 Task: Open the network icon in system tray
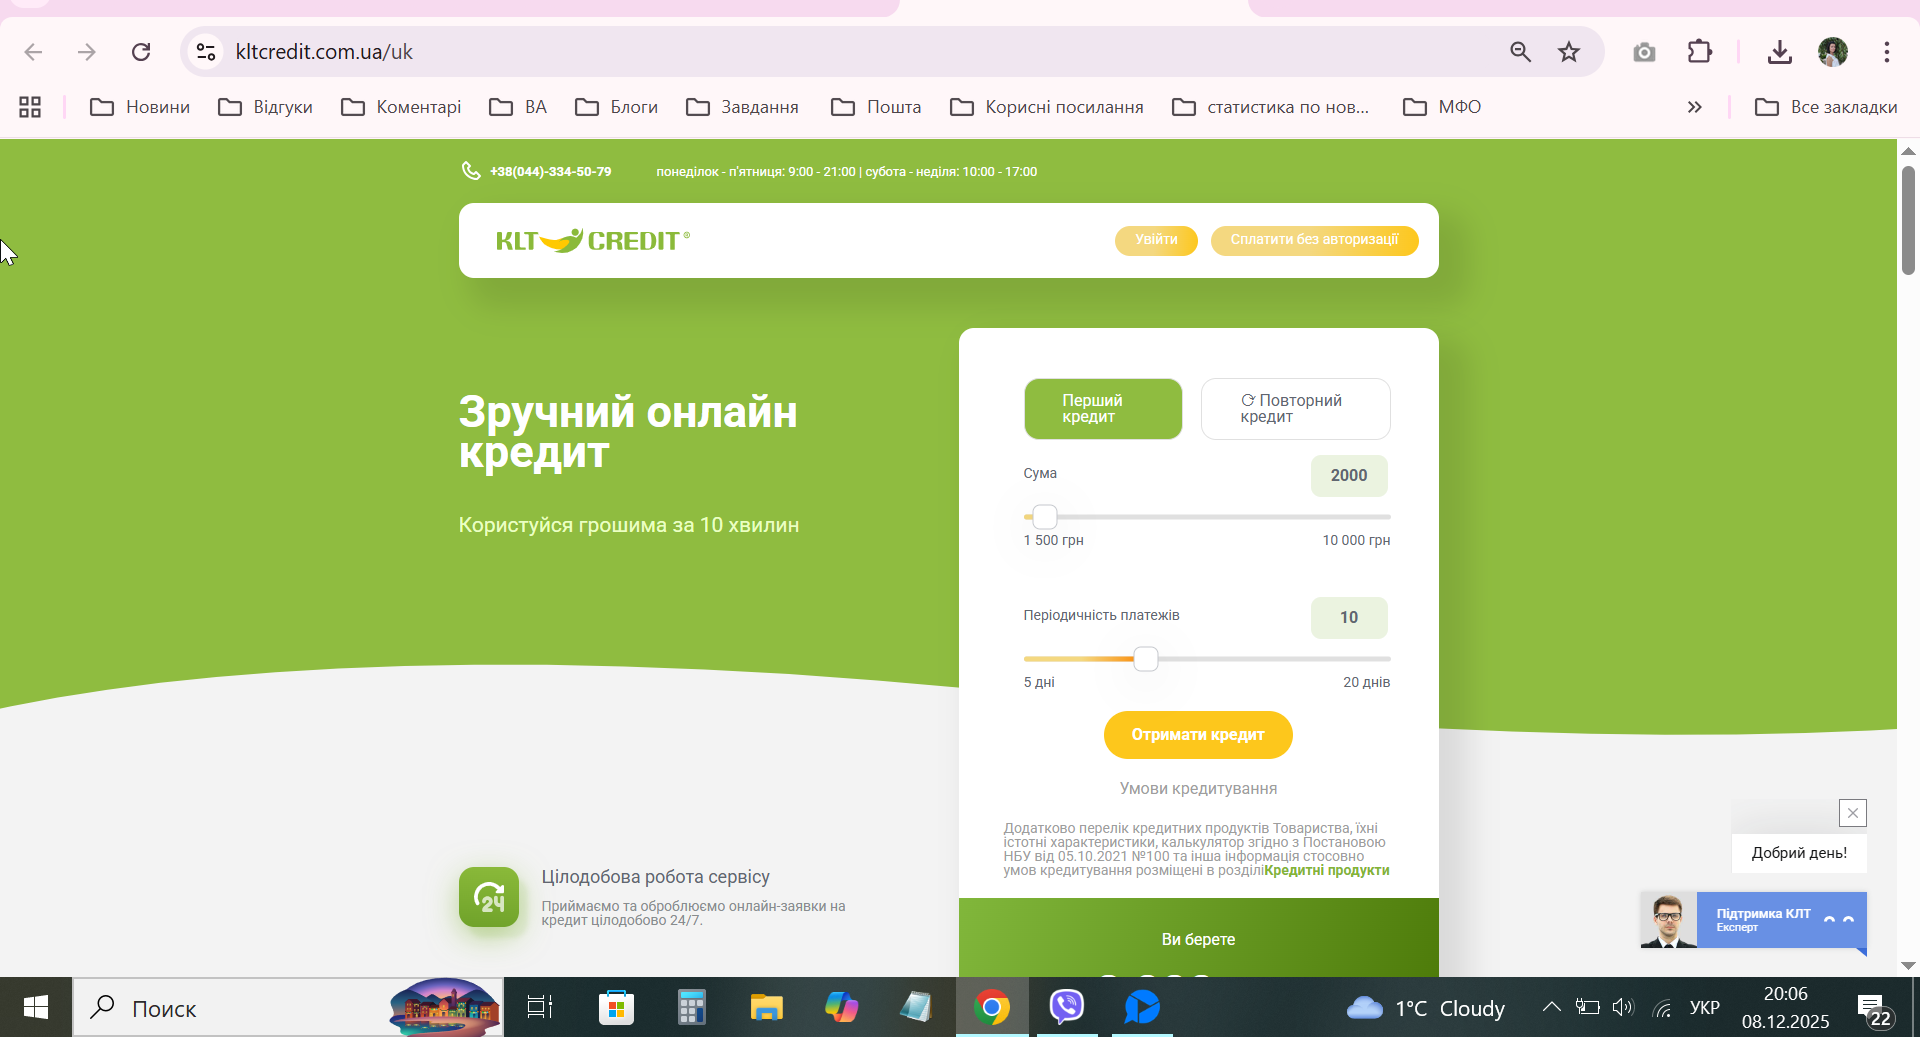pyautogui.click(x=1663, y=1008)
